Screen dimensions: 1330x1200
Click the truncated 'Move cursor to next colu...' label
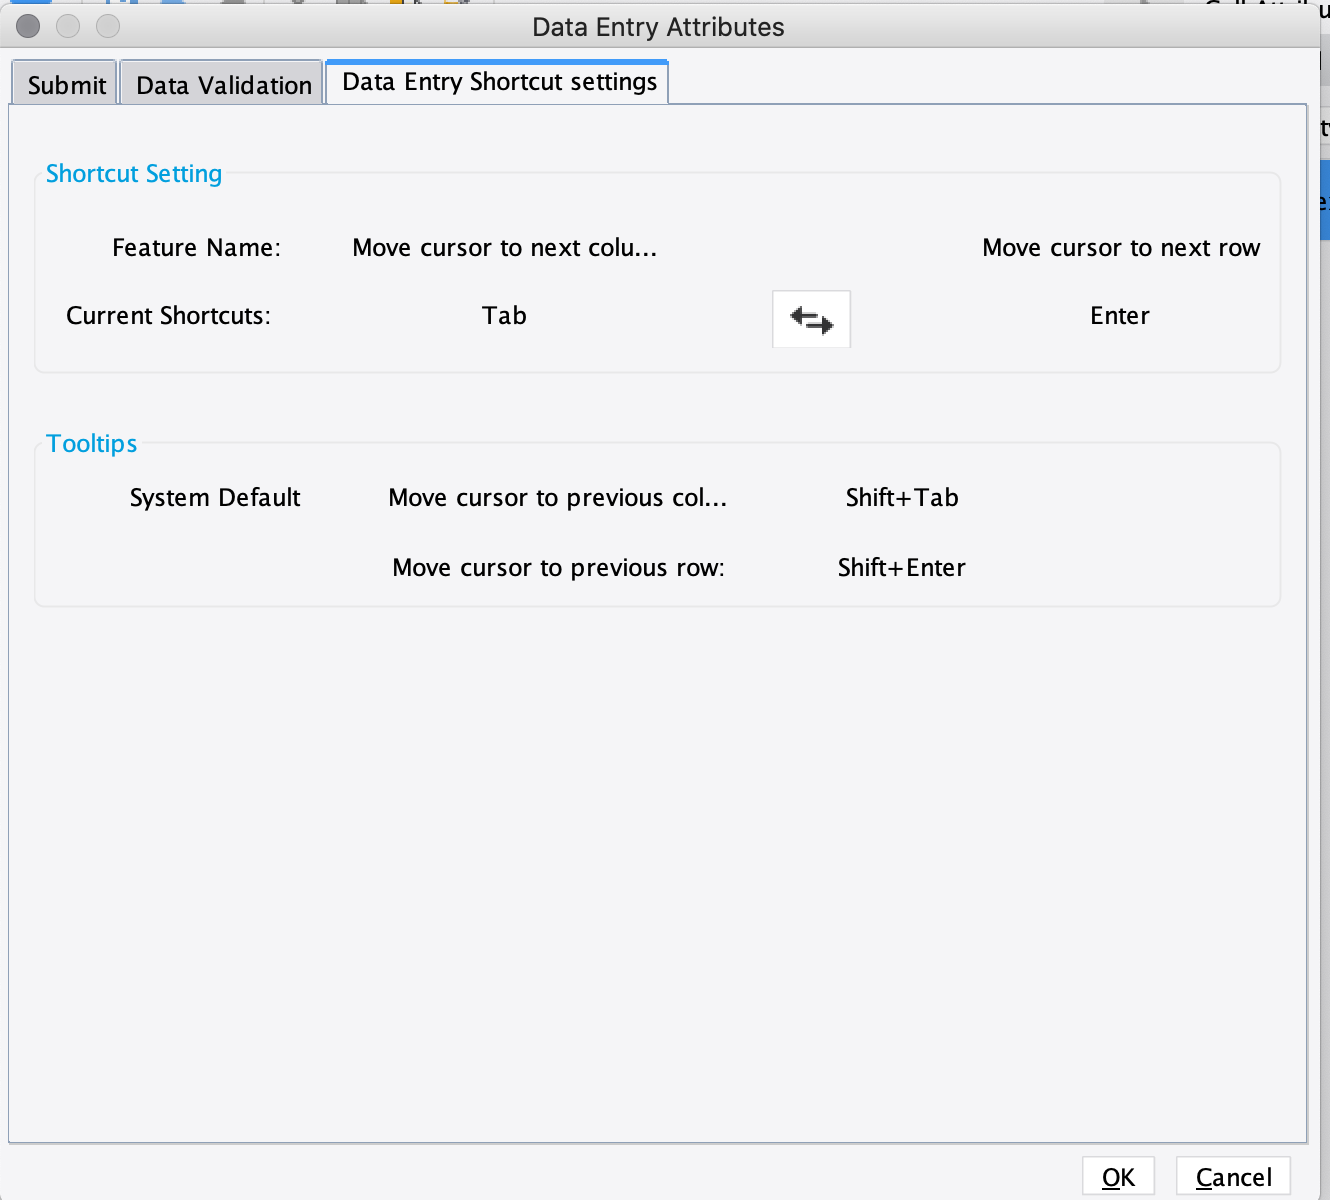[504, 247]
